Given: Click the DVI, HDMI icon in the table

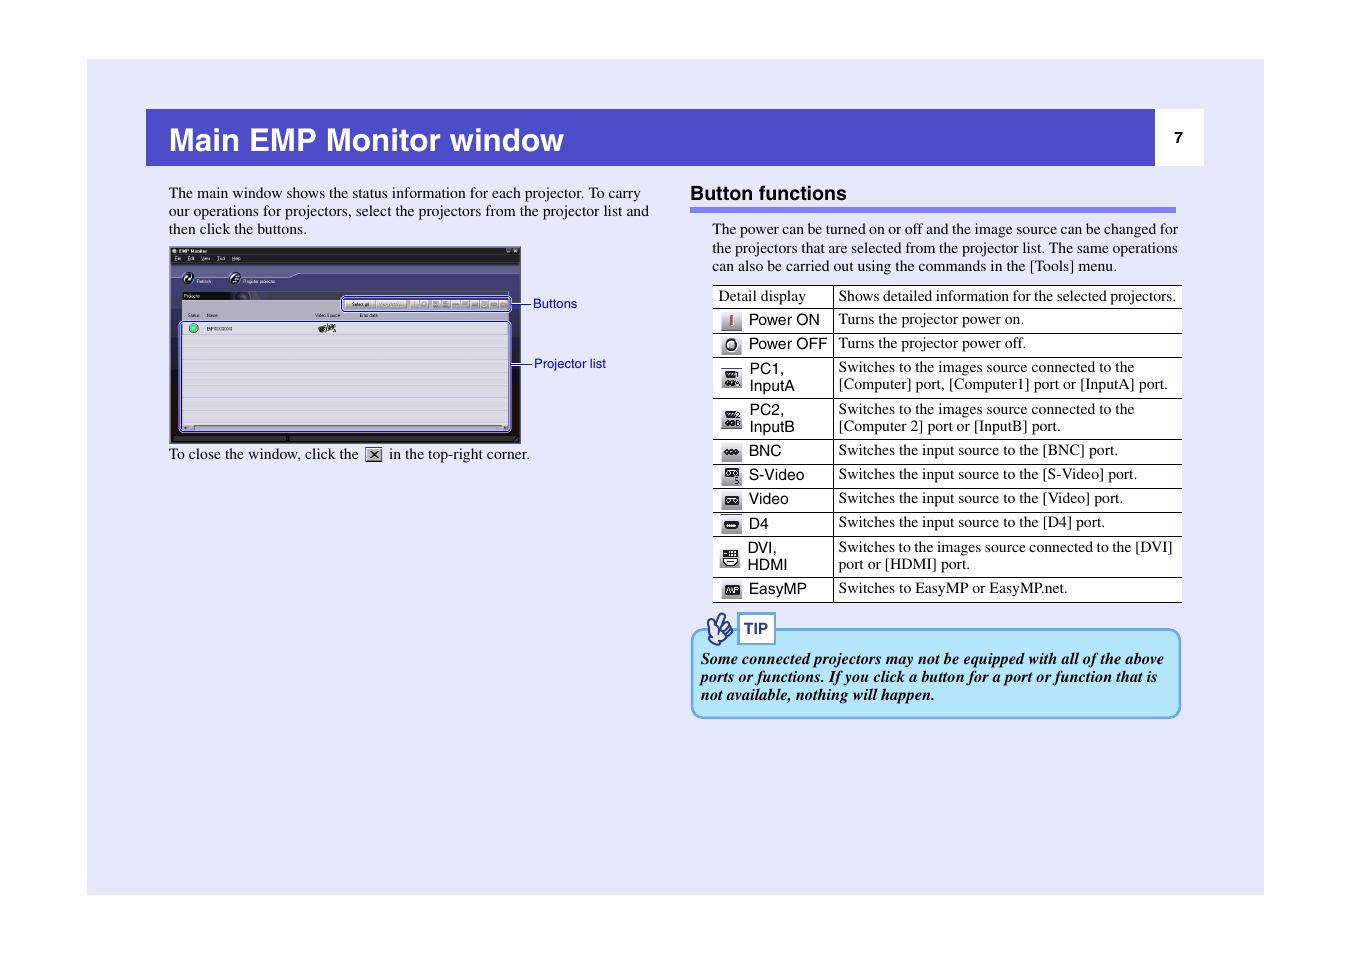Looking at the screenshot, I should 730,557.
